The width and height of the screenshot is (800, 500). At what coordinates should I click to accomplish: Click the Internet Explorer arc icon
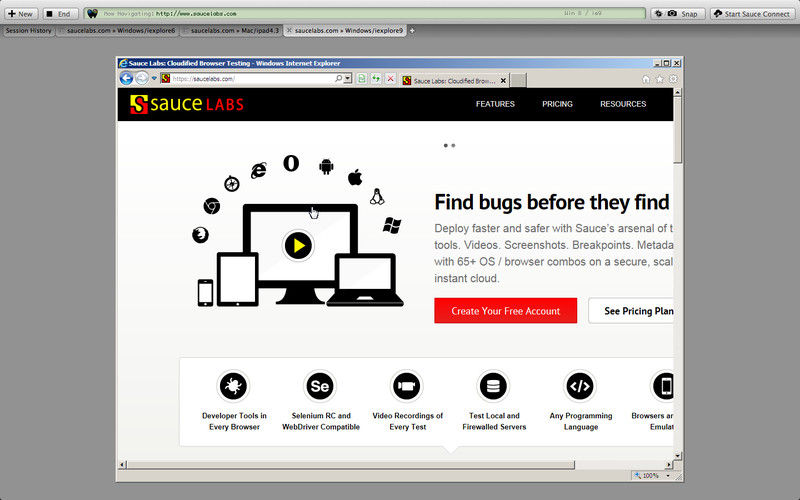tap(259, 170)
